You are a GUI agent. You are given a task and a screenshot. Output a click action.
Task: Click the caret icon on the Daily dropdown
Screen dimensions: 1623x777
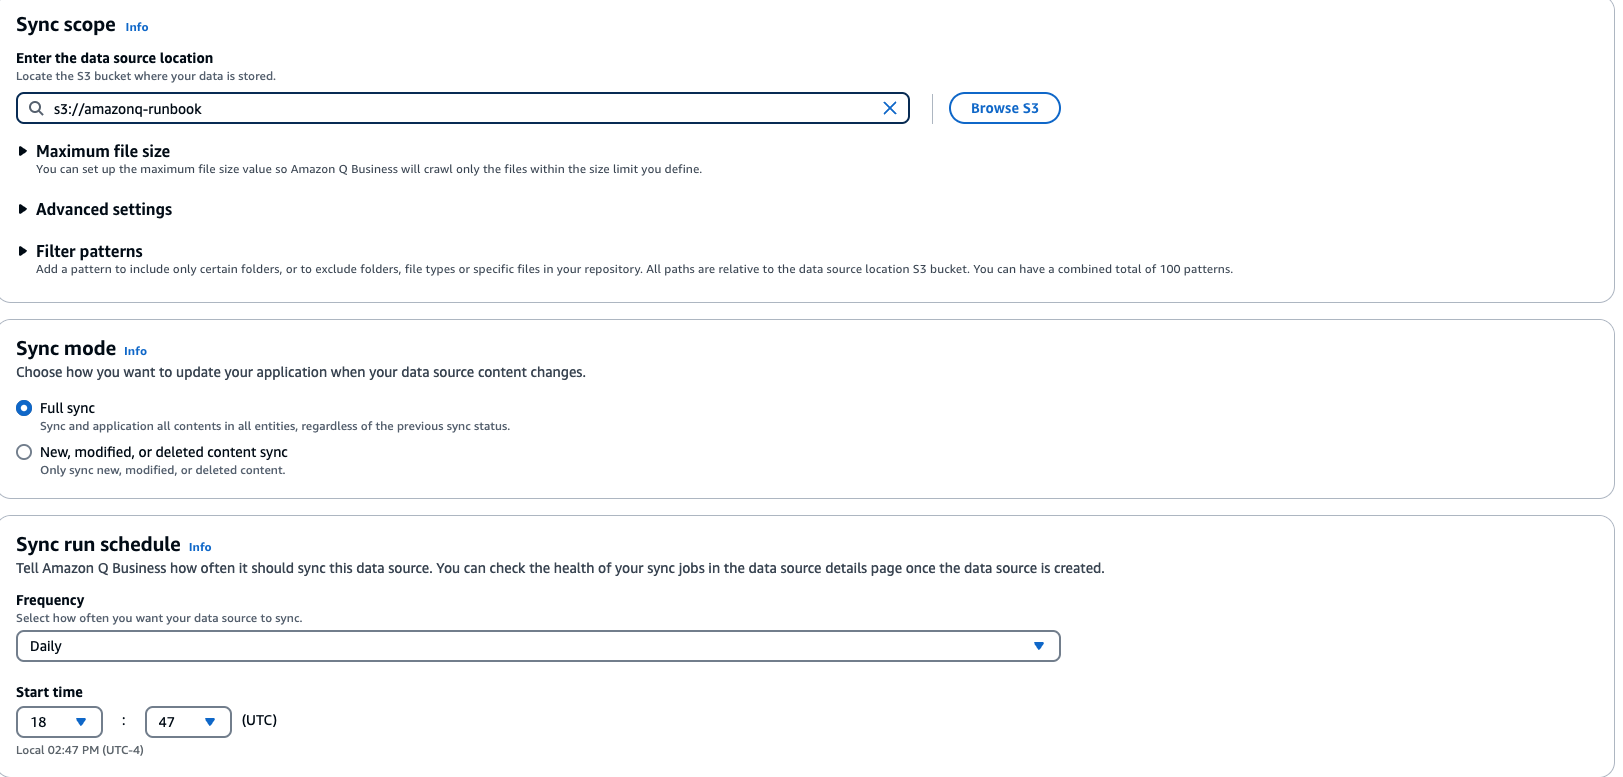1040,646
